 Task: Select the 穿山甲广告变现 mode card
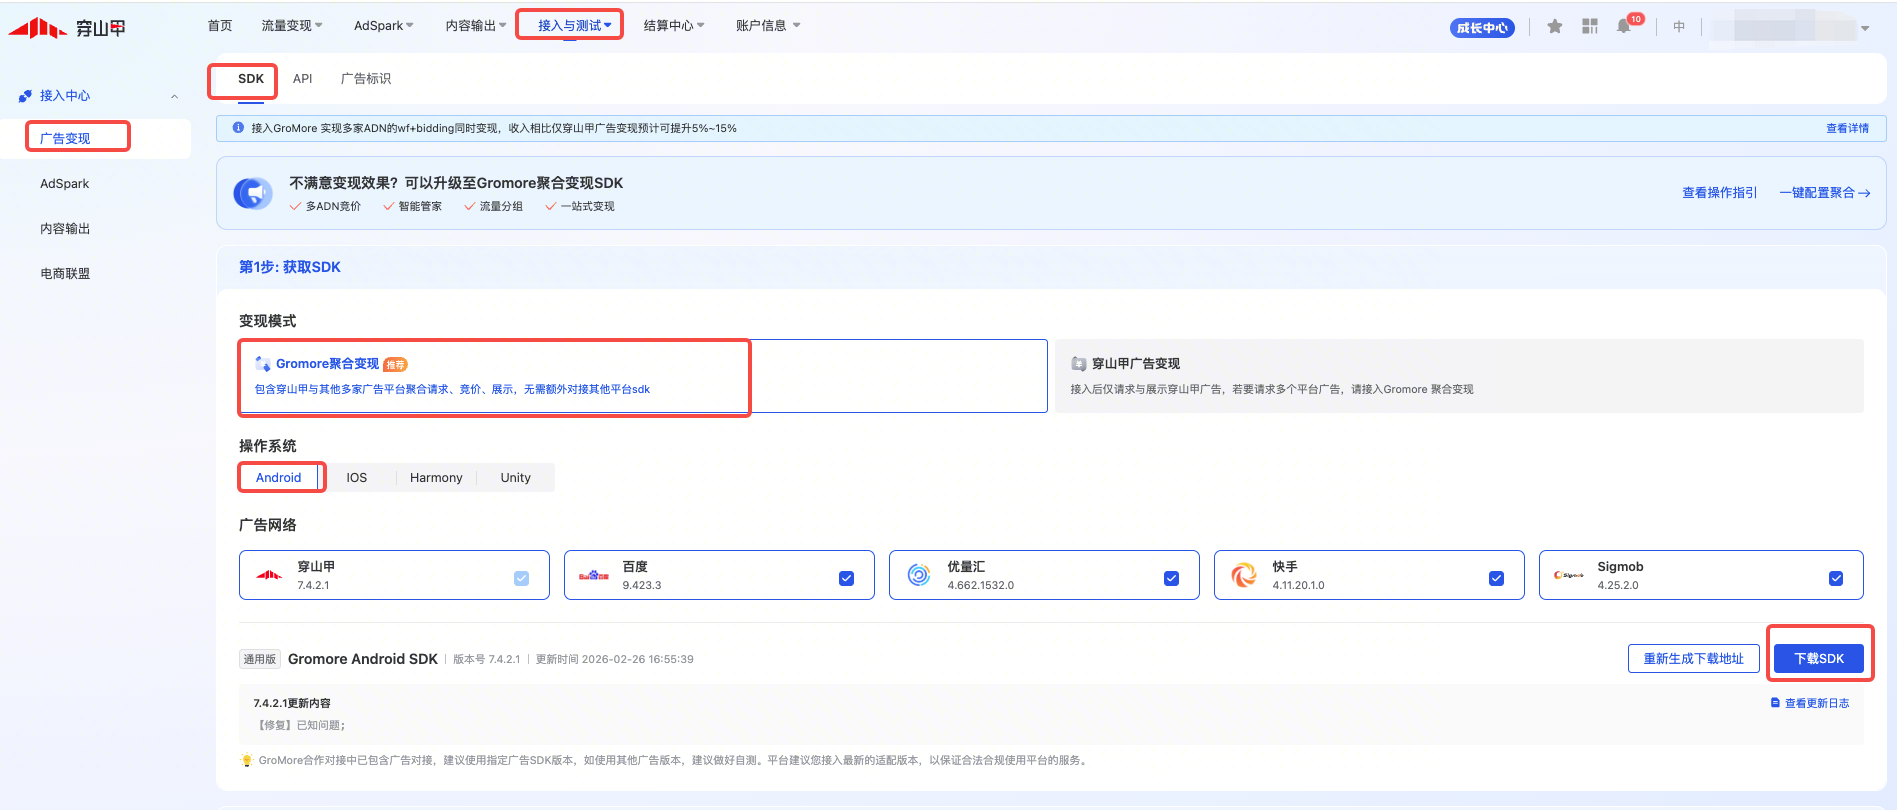1458,376
